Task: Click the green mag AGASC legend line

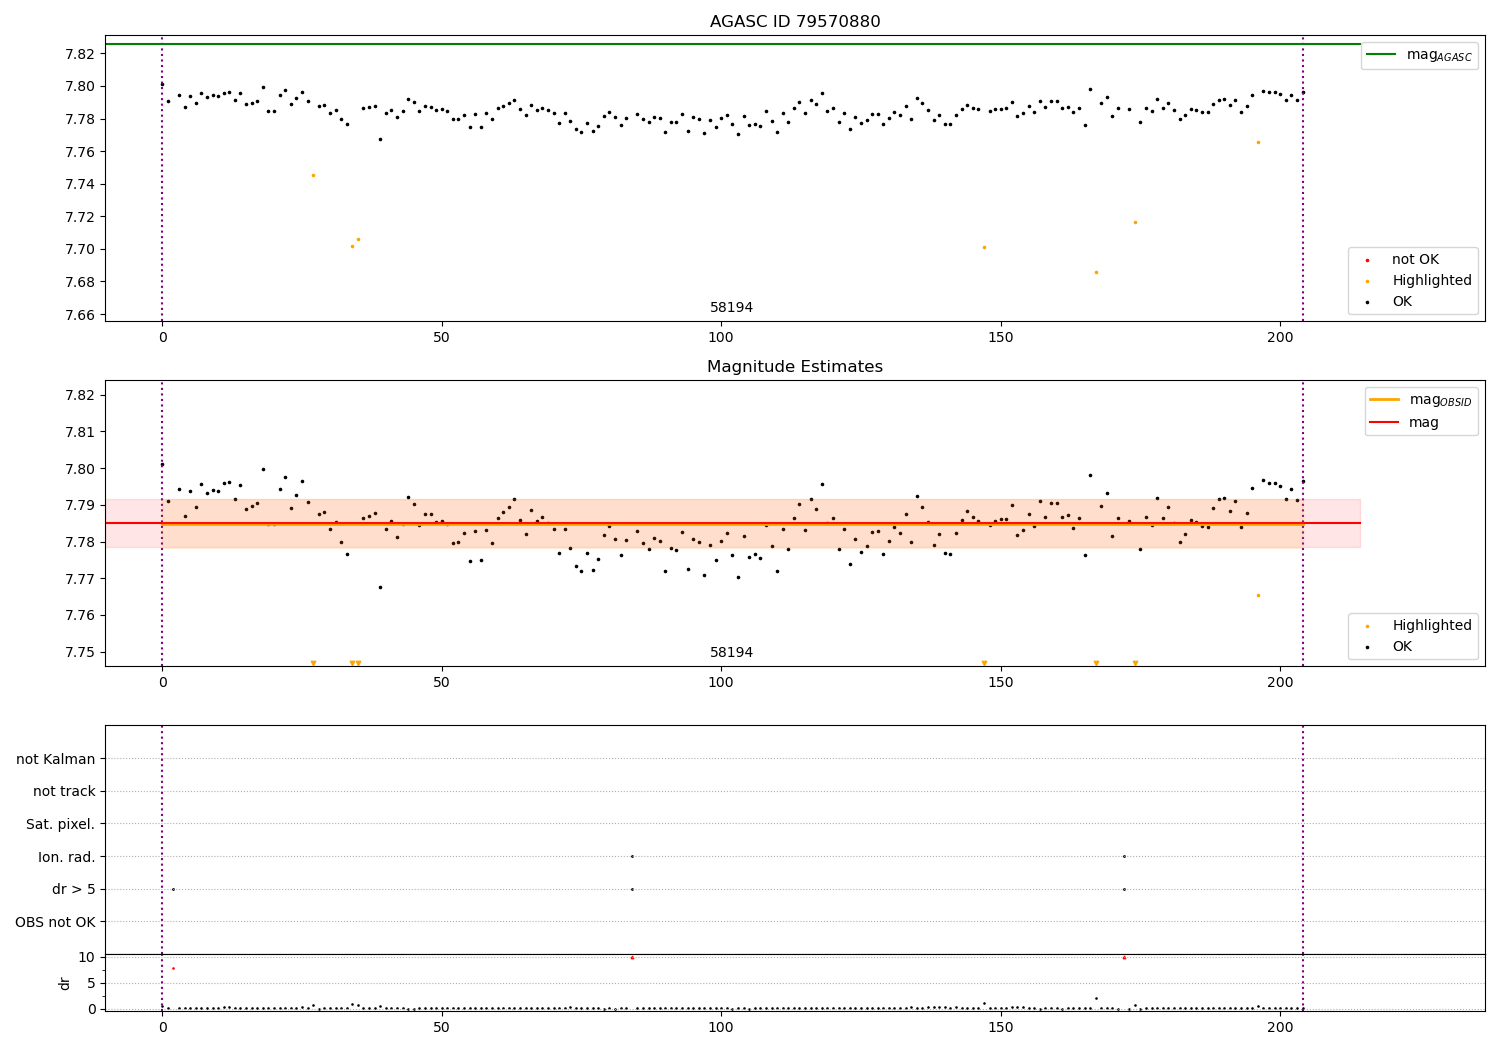Action: (x=1382, y=54)
